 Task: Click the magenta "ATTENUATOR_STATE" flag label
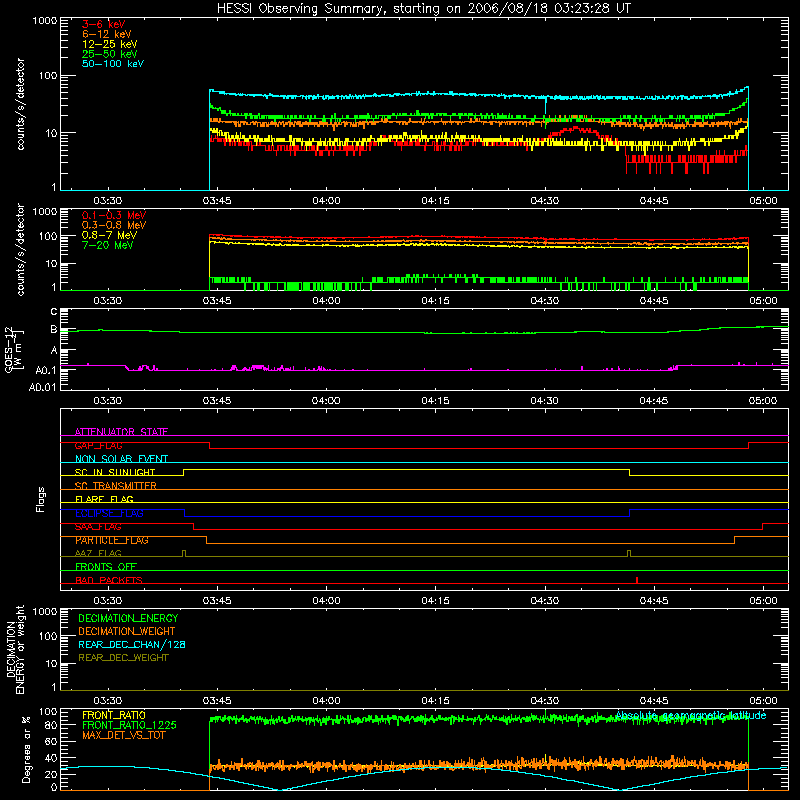[x=121, y=432]
